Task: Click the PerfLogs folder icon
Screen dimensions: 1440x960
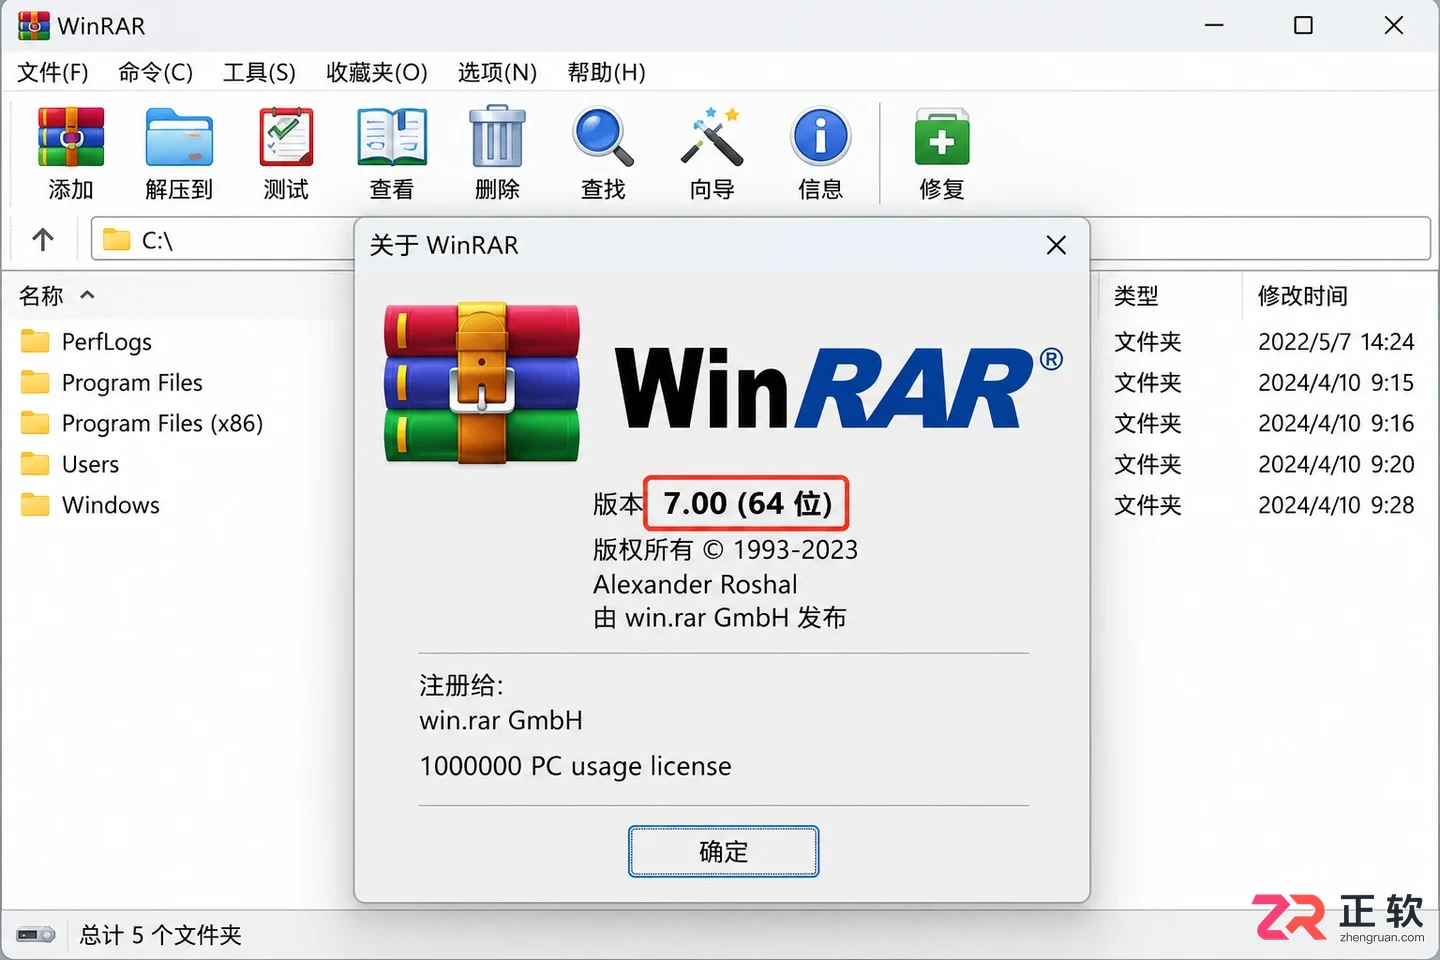Action: pos(35,342)
